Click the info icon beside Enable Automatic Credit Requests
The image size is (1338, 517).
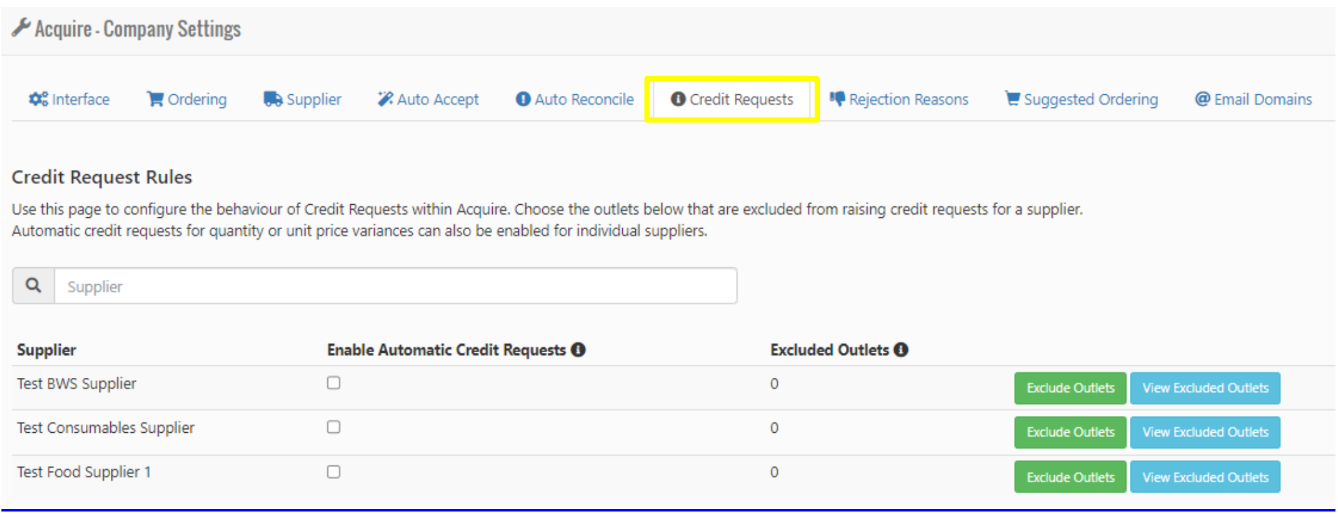(578, 350)
